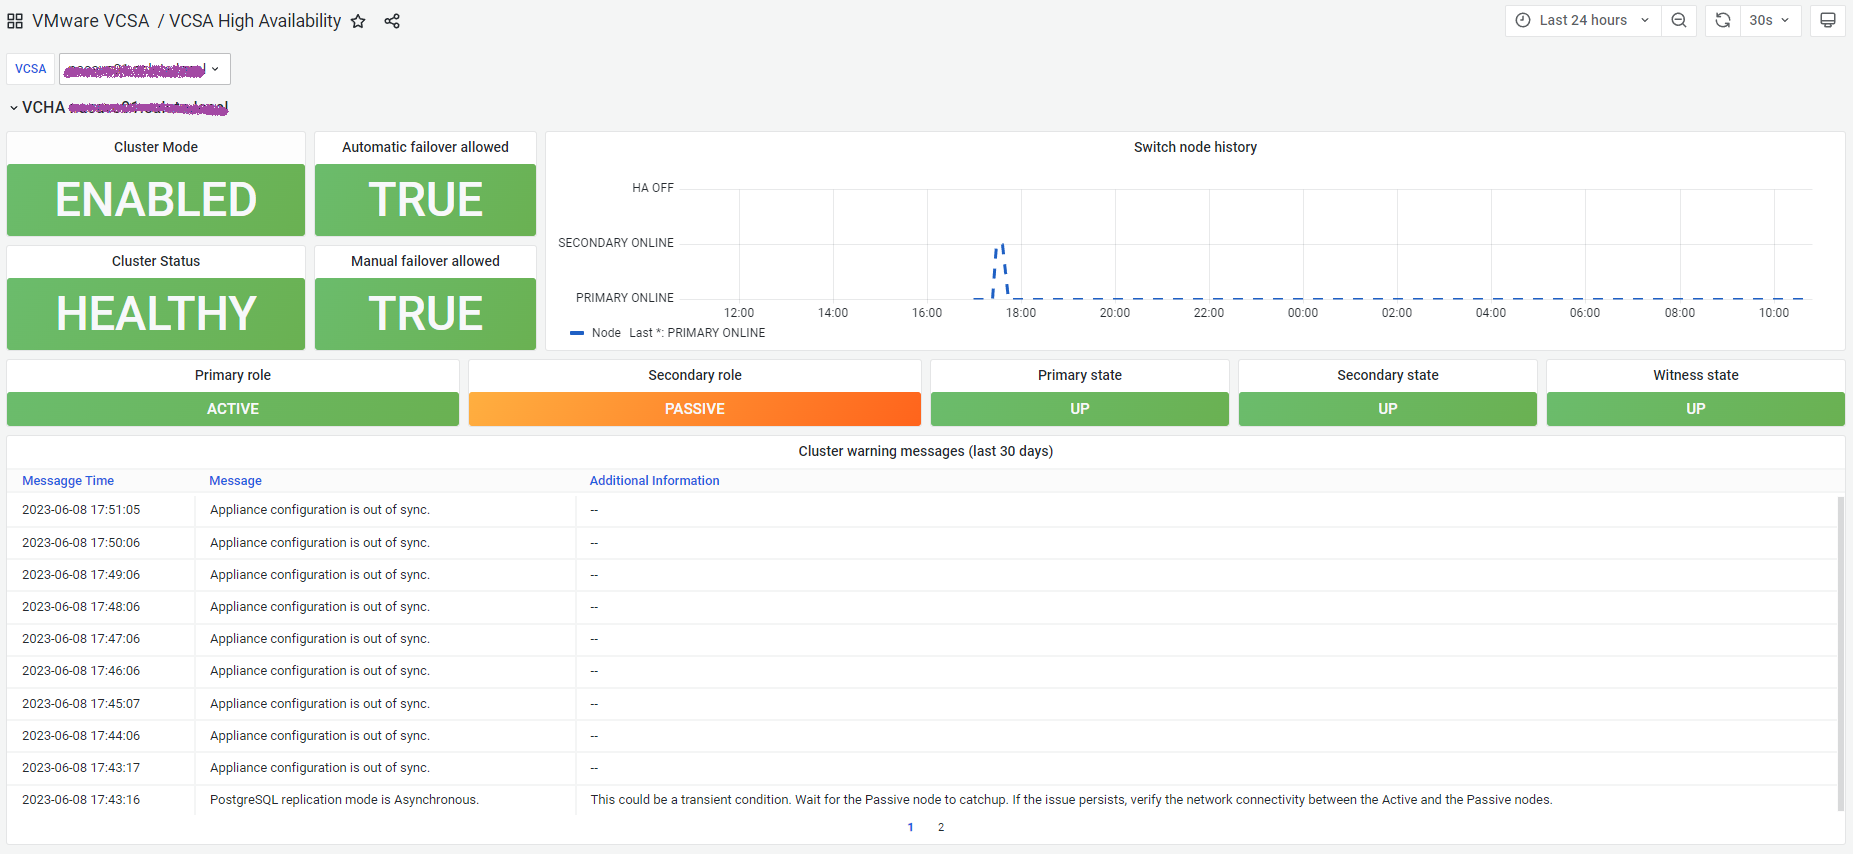Image resolution: width=1853 pixels, height=854 pixels.
Task: Click the dashed spike in switch history chart
Action: [1000, 270]
